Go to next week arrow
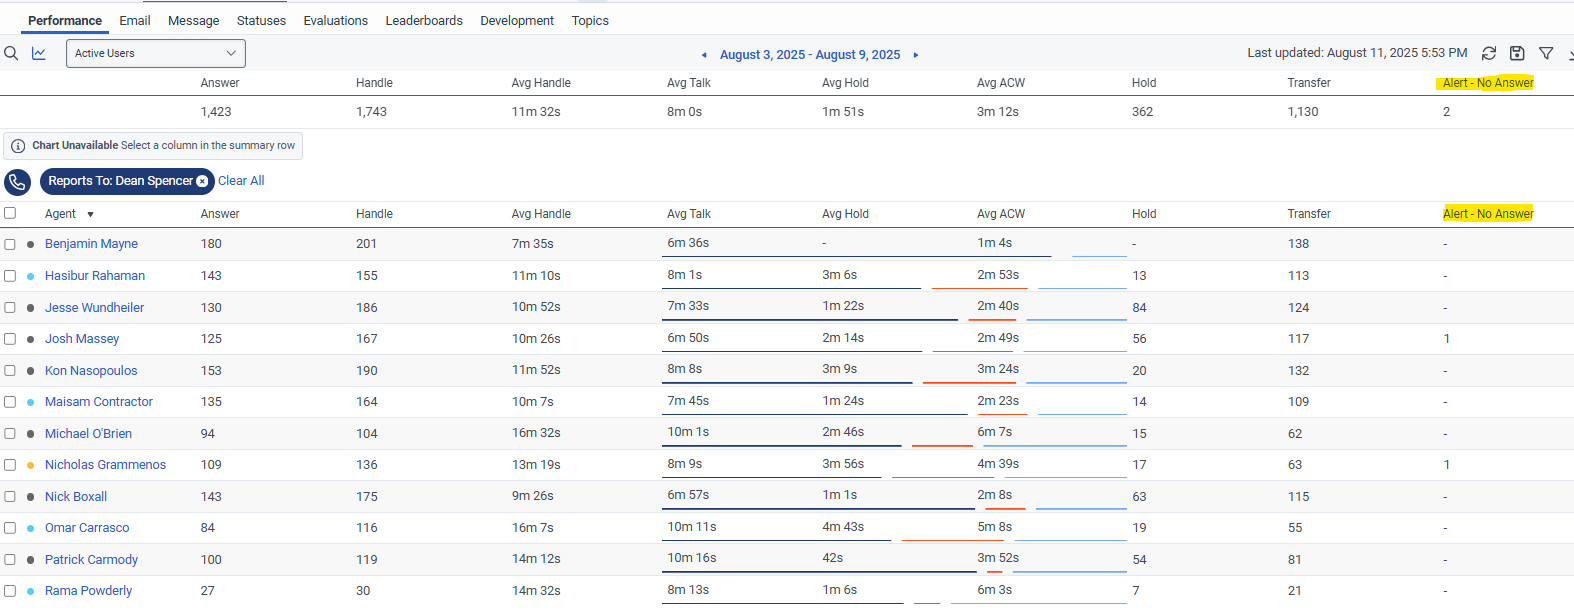The height and width of the screenshot is (610, 1574). 916,55
